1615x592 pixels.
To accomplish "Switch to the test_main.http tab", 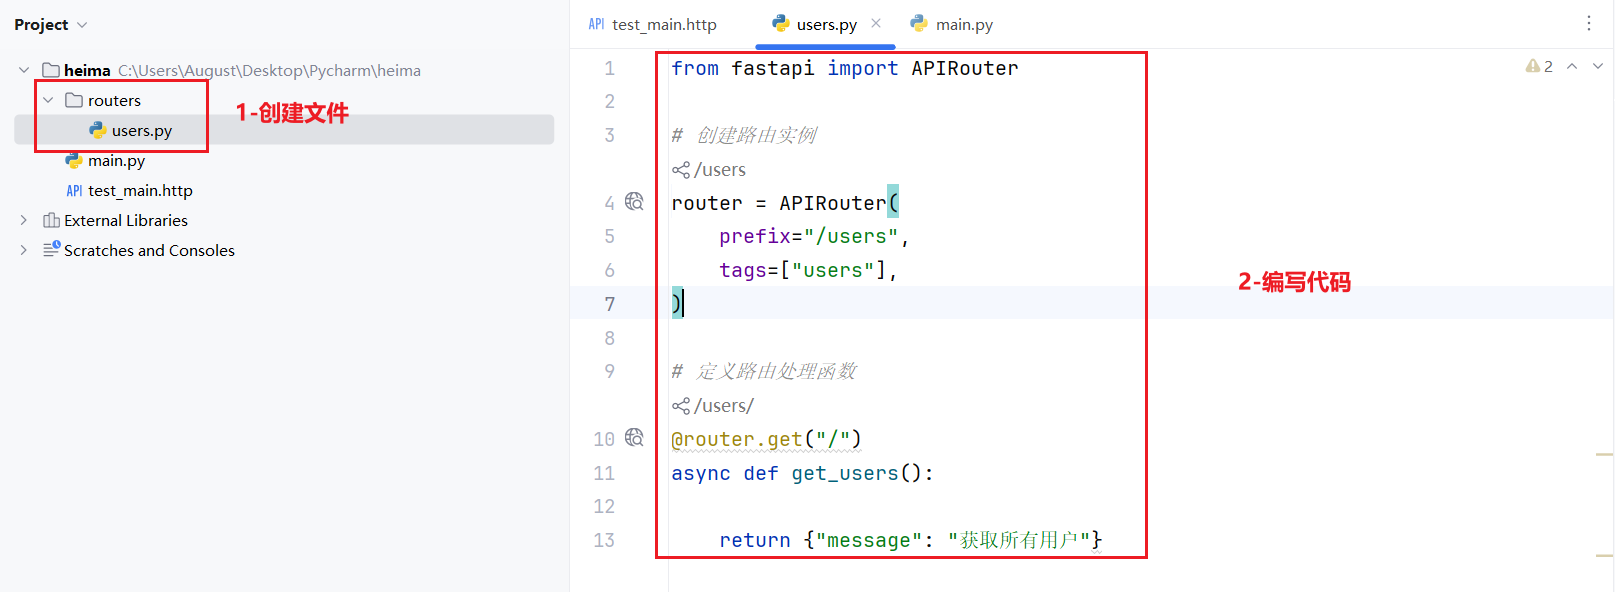I will 663,25.
